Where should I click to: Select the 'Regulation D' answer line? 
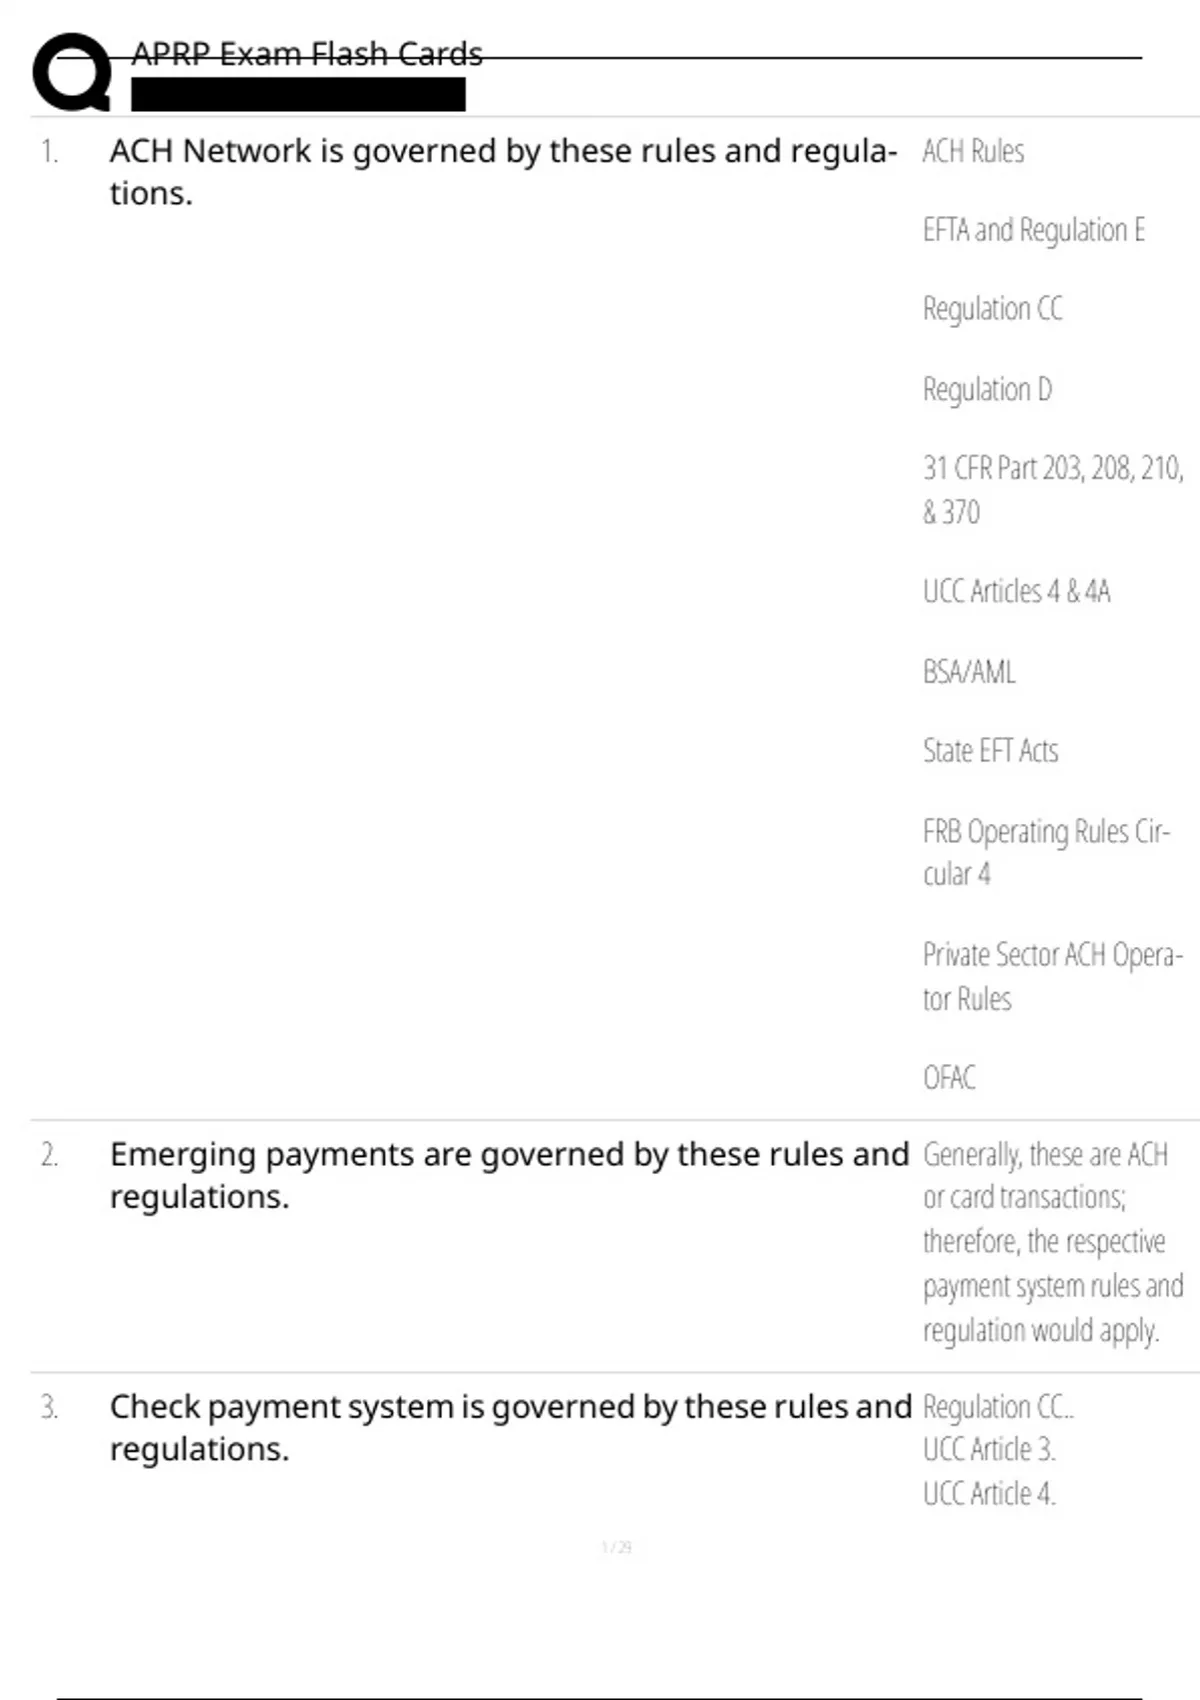(x=987, y=389)
